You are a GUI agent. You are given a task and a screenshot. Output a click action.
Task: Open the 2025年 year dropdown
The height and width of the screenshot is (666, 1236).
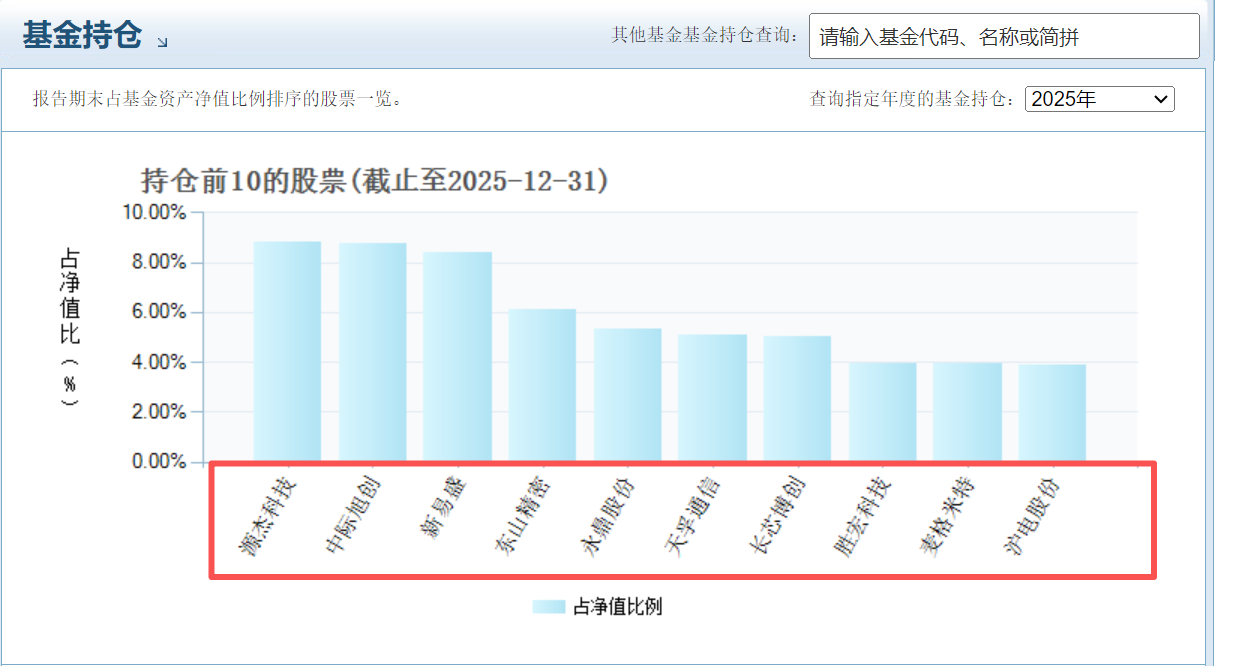point(1100,99)
